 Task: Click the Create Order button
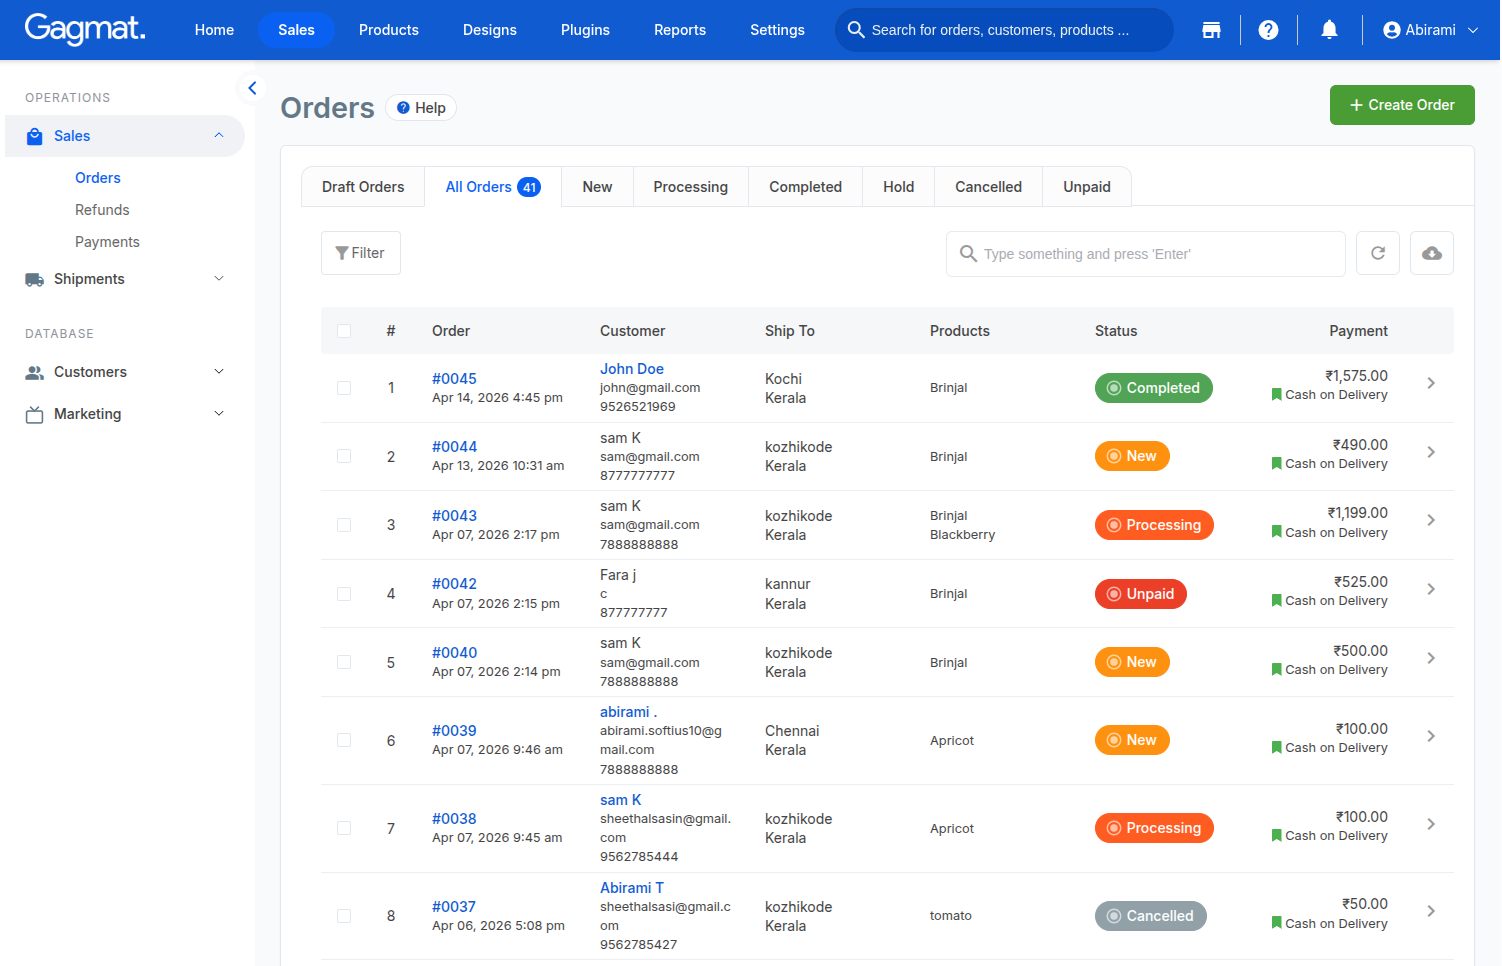coord(1402,105)
